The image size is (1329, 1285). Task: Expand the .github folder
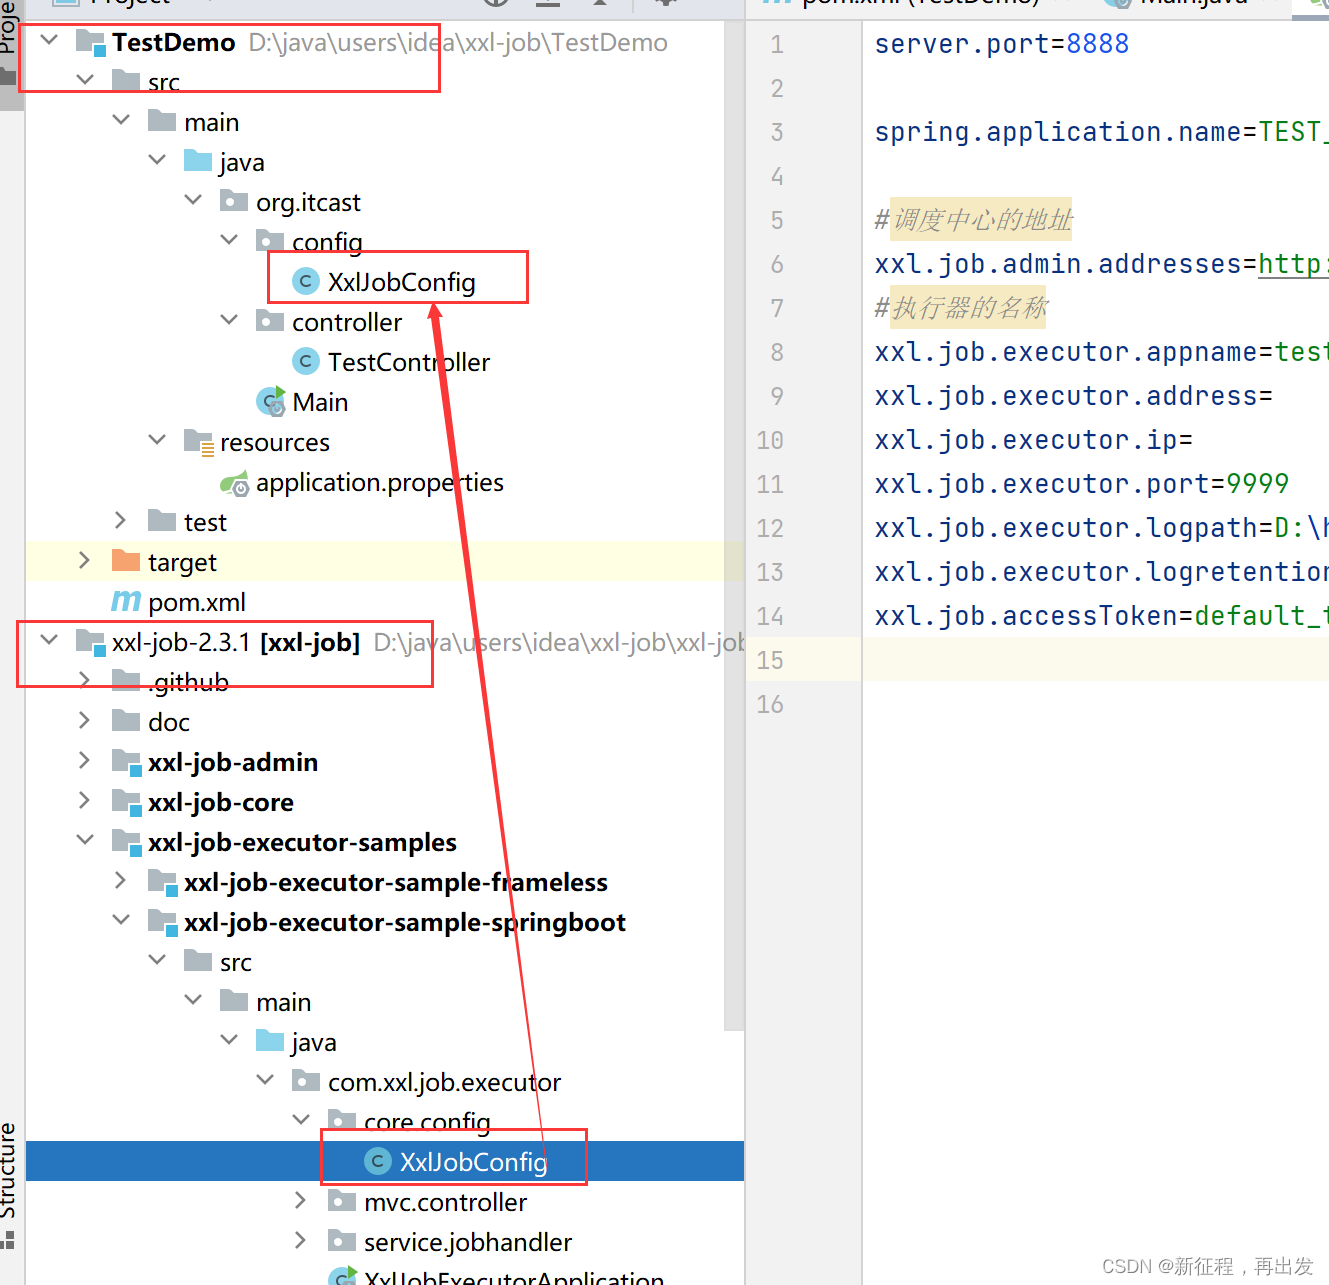(85, 680)
